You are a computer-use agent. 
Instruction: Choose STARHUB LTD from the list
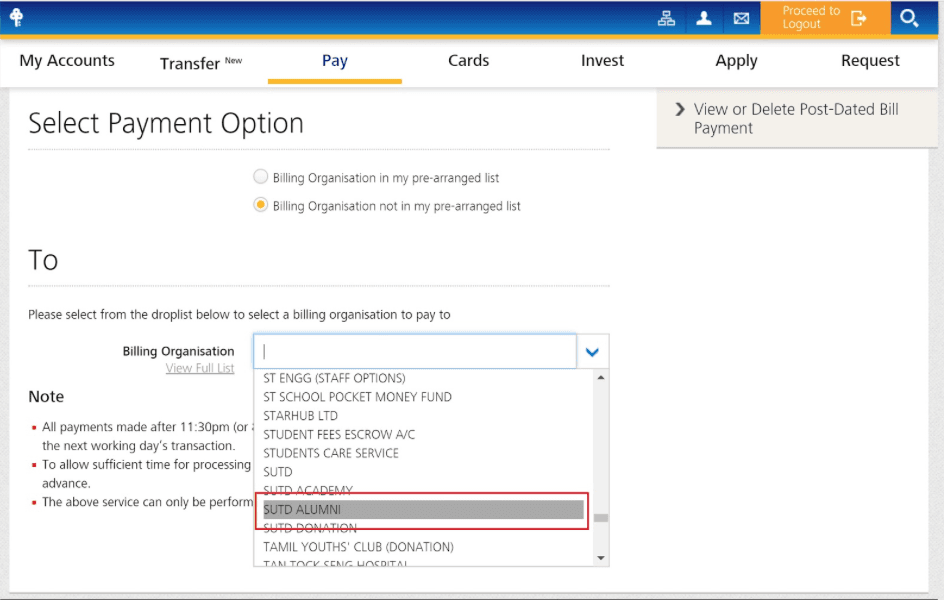300,415
